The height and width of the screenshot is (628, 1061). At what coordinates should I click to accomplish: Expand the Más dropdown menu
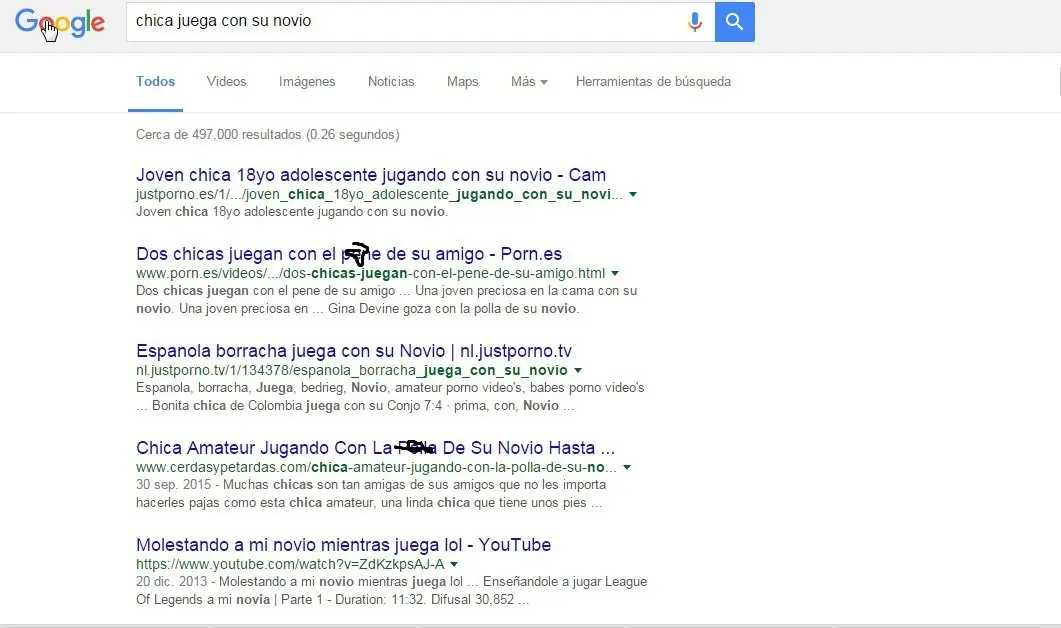[528, 82]
